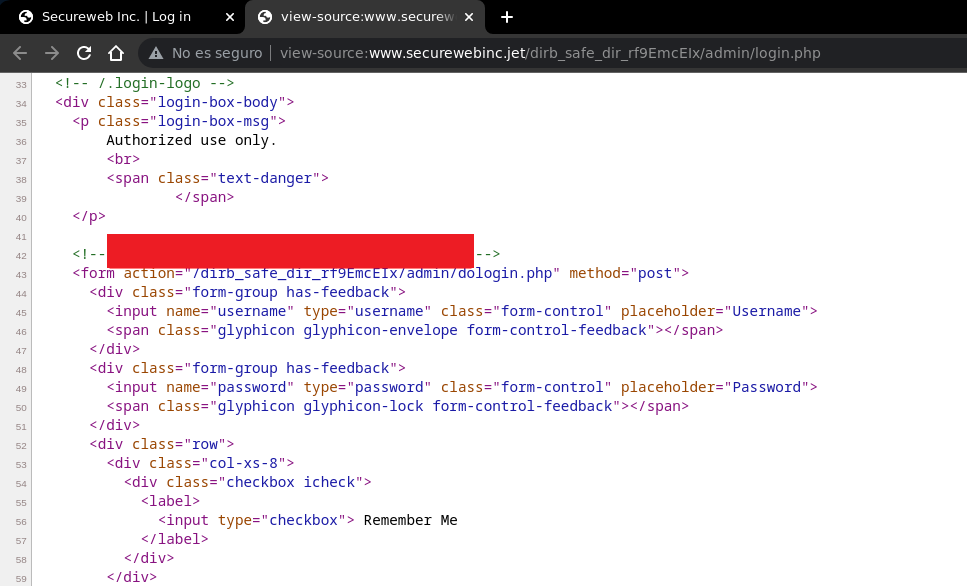
Task: Open the admin/dologin.php form action link
Action: point(371,273)
